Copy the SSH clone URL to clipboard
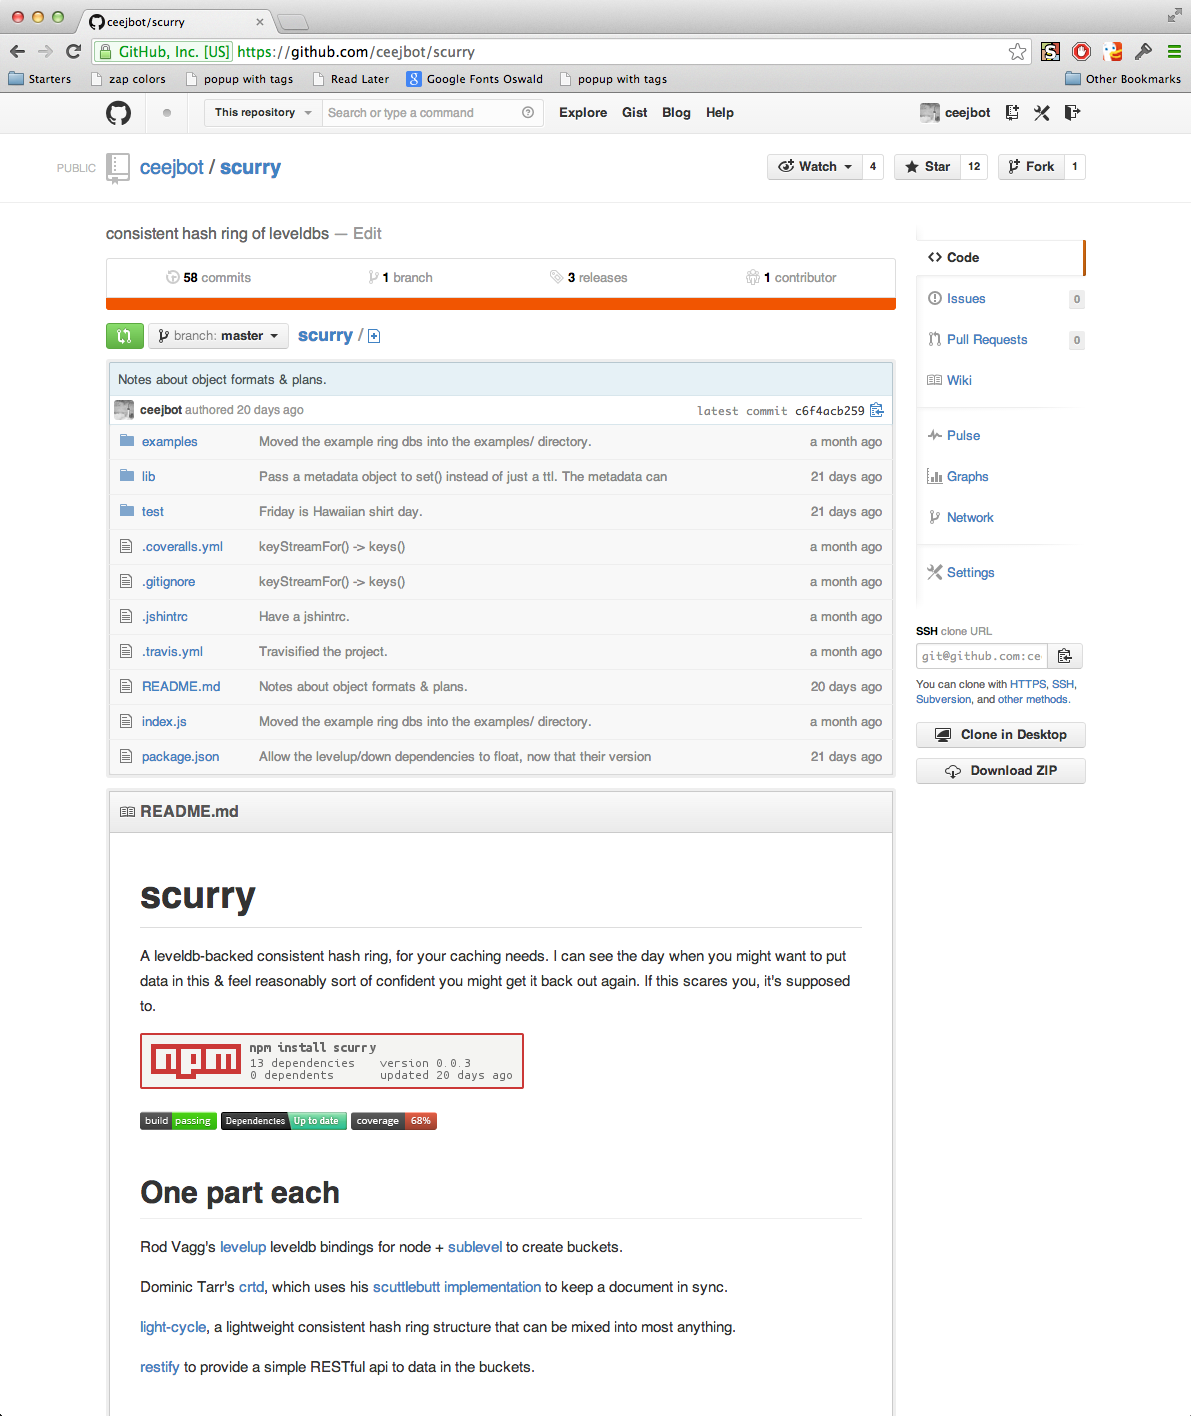This screenshot has height=1416, width=1191. pyautogui.click(x=1064, y=656)
